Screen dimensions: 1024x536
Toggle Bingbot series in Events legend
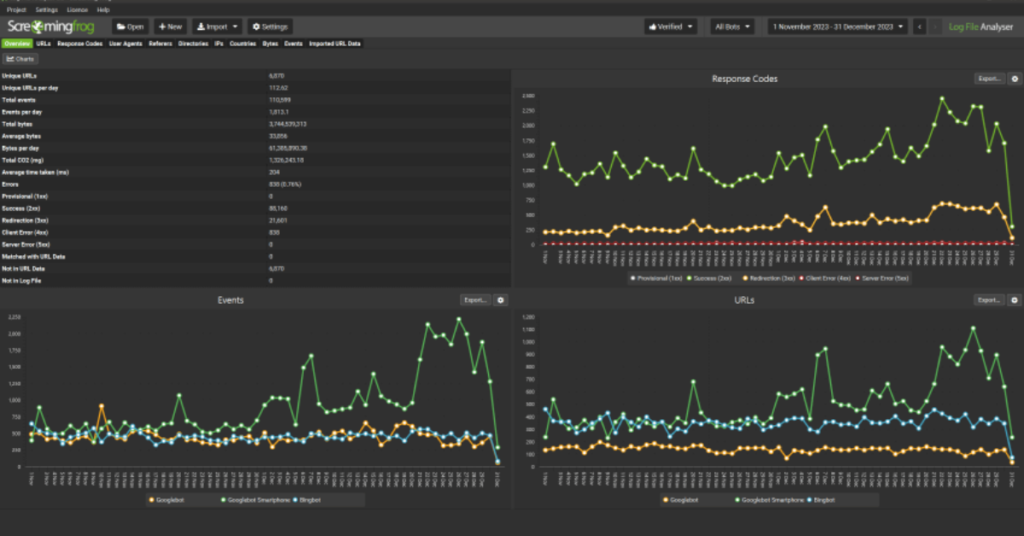point(307,500)
